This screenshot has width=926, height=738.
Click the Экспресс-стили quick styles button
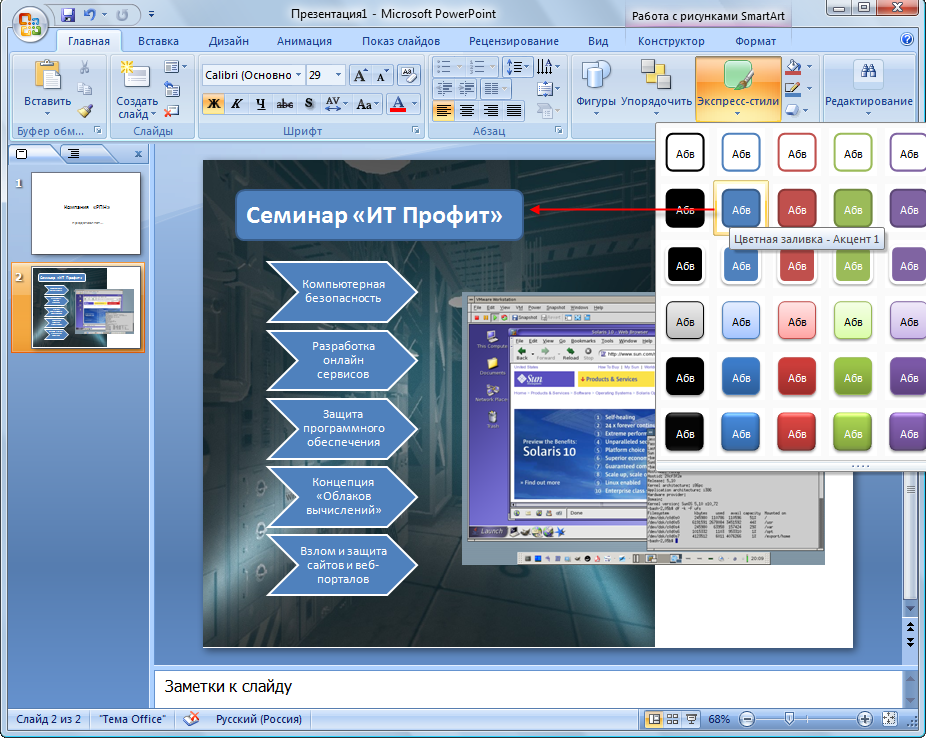point(738,88)
